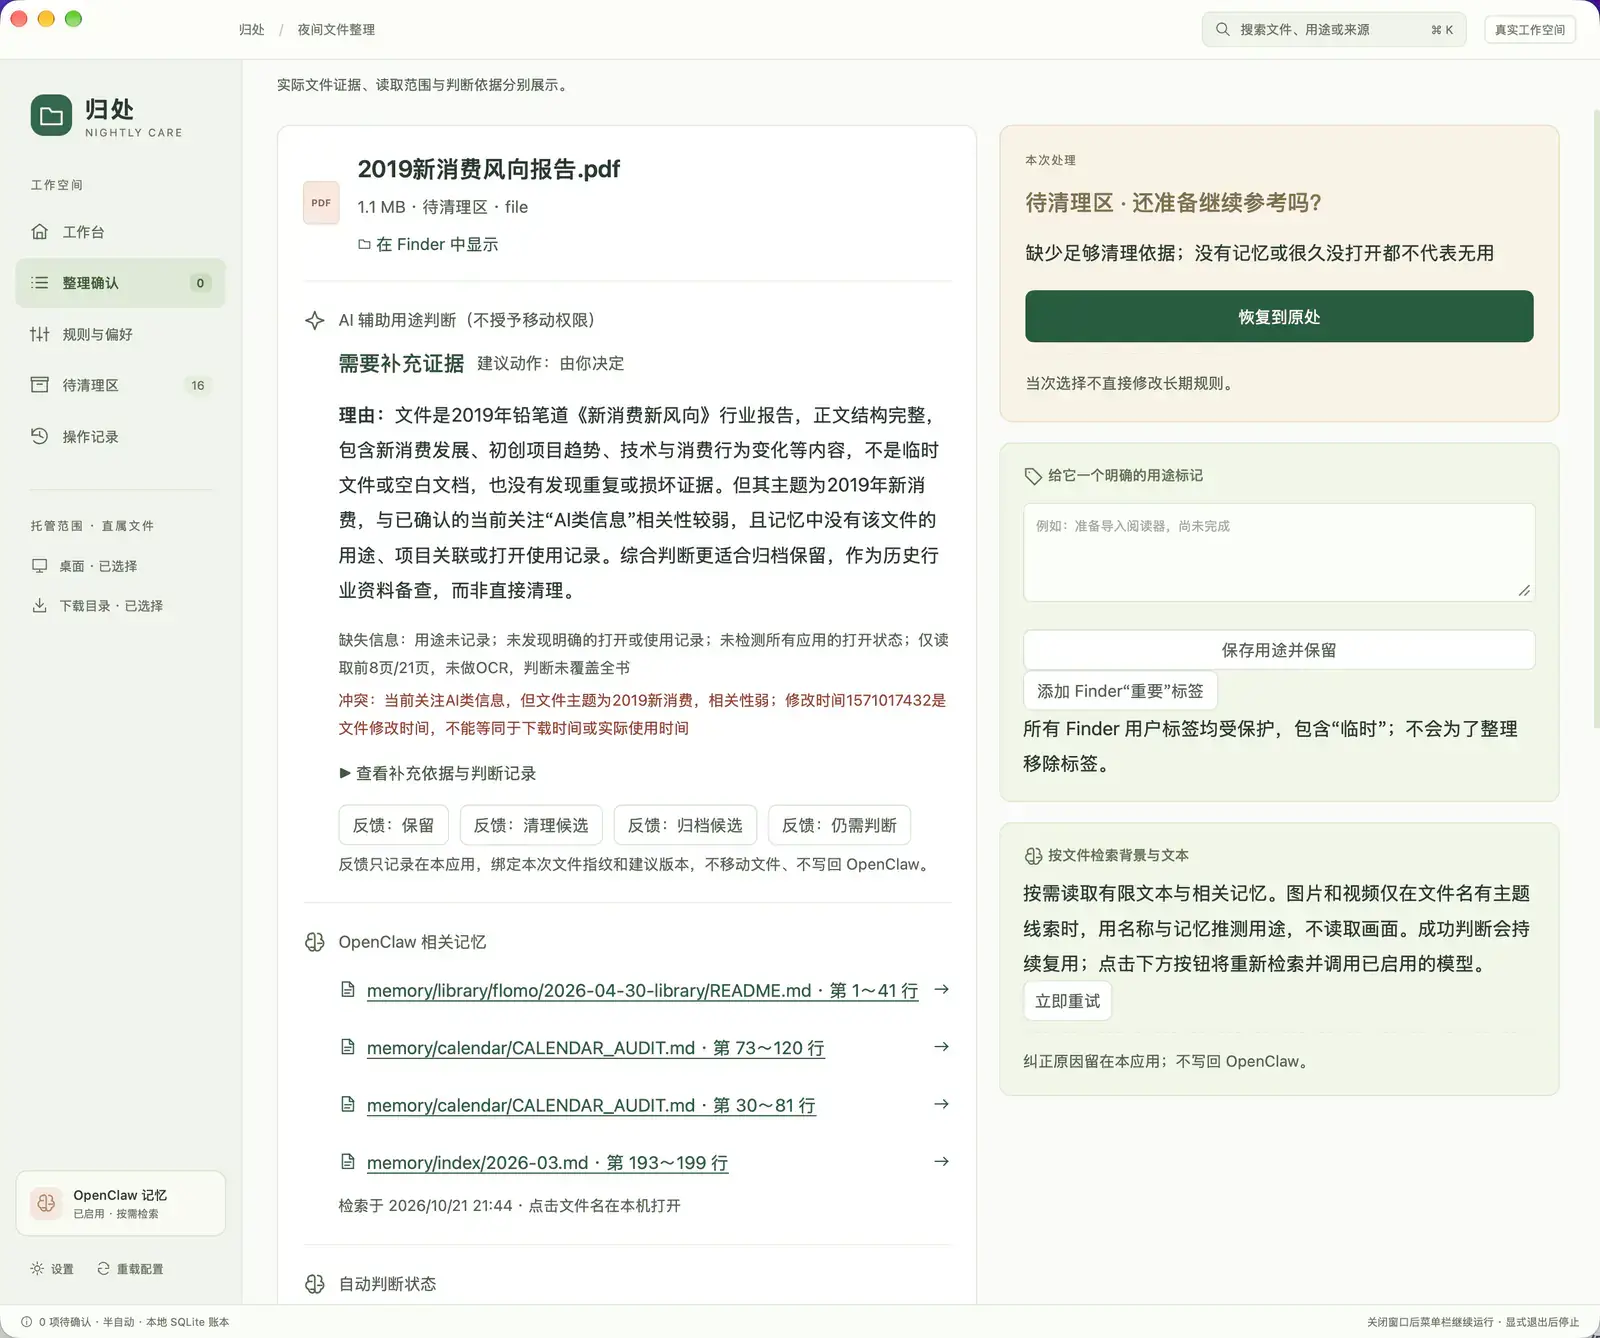
Task: Click the 下载目录 download icon
Action: 40,606
